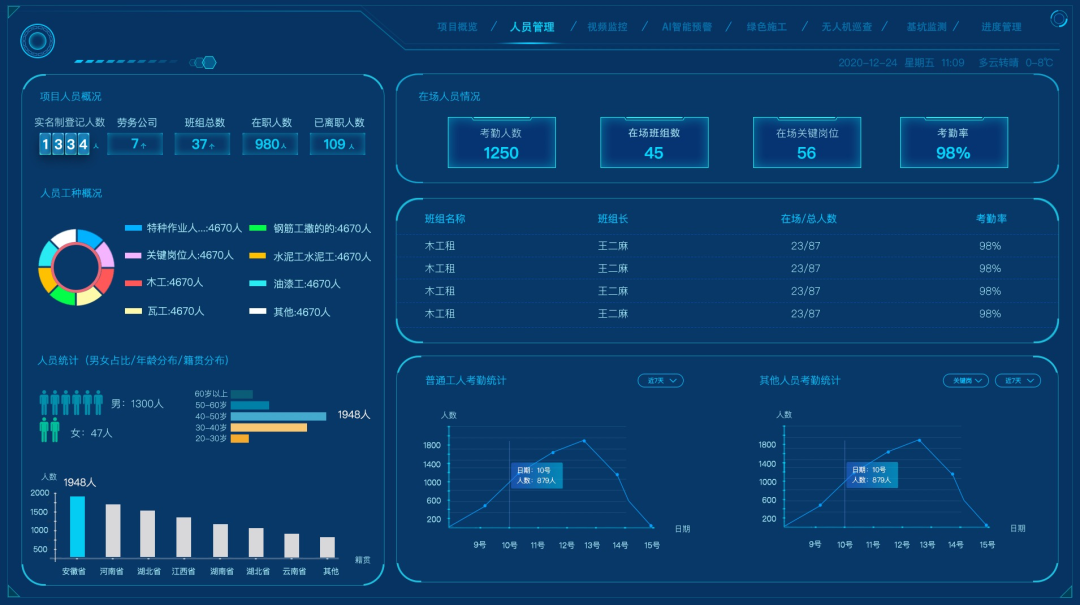1080x605 pixels.
Task: Expand 近7天 dropdown for 其他人员考勤统计
Action: pos(1018,380)
